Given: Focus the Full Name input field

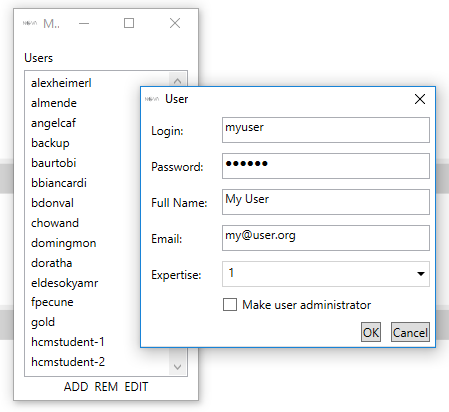Looking at the screenshot, I should click(326, 202).
